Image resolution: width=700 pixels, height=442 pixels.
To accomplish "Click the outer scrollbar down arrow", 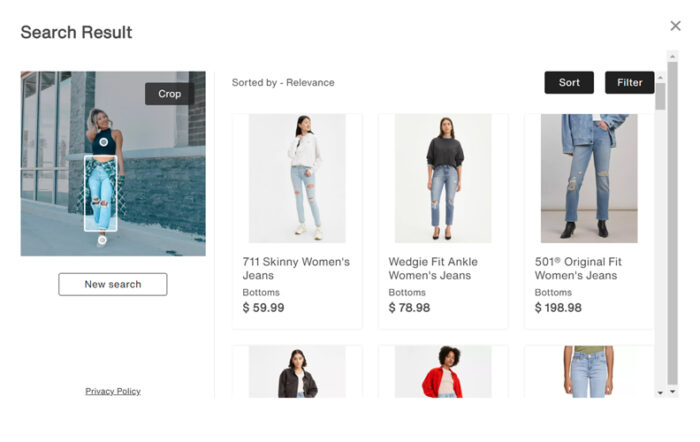I will [x=672, y=392].
